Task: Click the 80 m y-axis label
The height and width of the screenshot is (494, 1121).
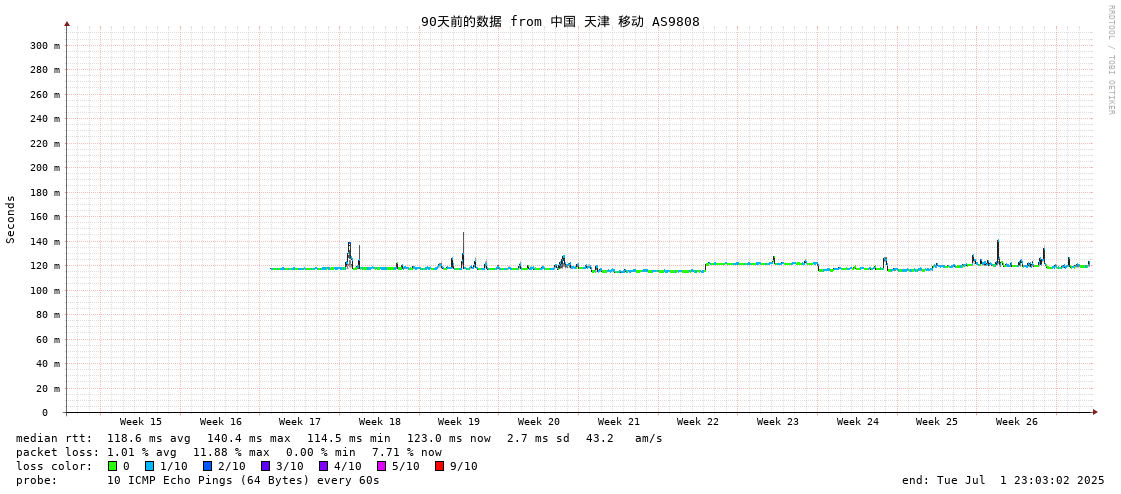Action: click(48, 315)
